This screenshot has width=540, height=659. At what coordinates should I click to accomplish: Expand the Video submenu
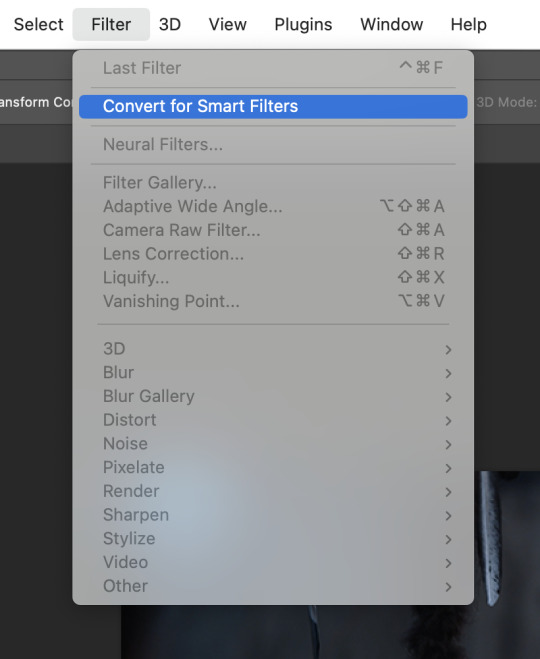tap(273, 563)
